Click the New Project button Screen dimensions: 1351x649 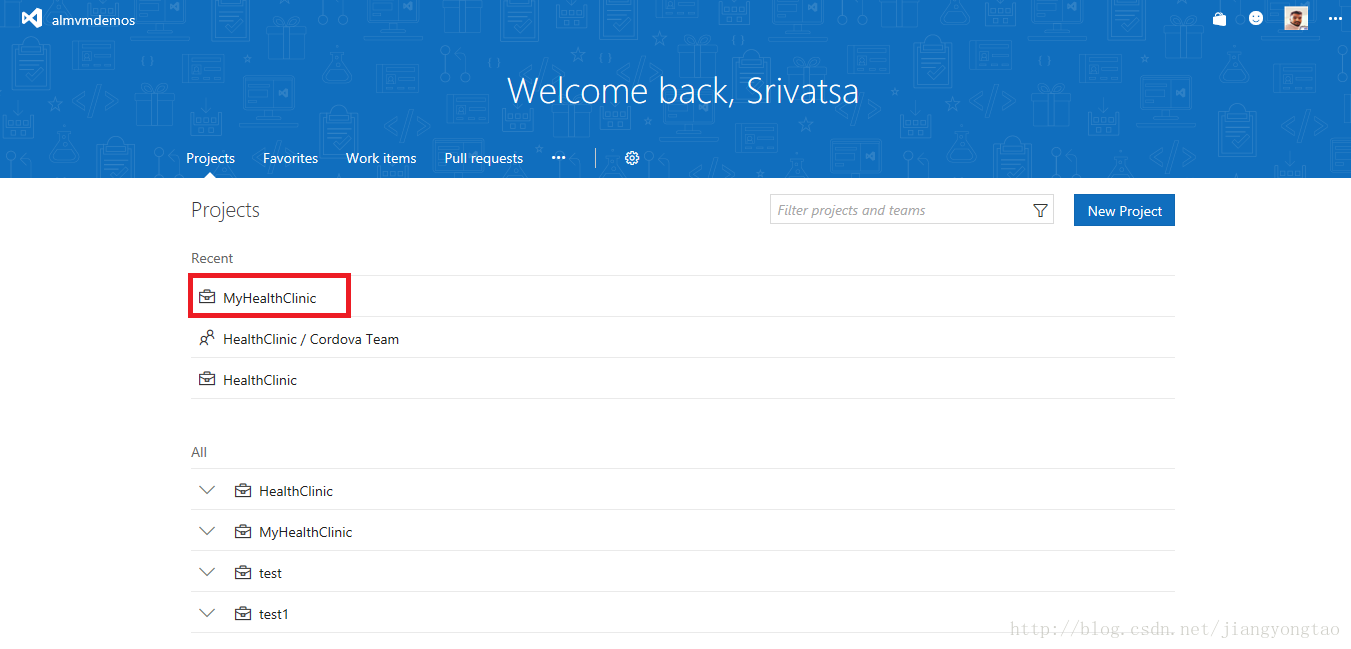[x=1124, y=210]
